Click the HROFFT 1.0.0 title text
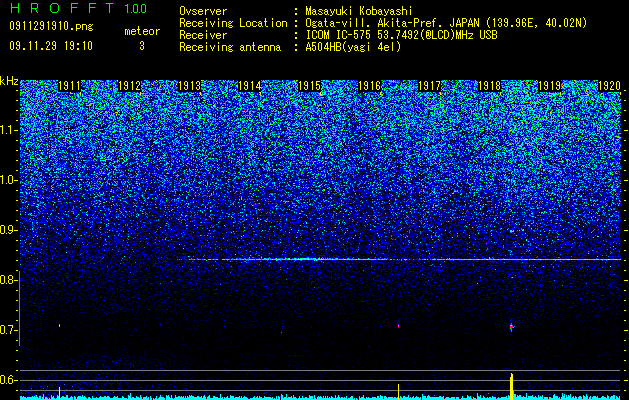 coord(78,8)
